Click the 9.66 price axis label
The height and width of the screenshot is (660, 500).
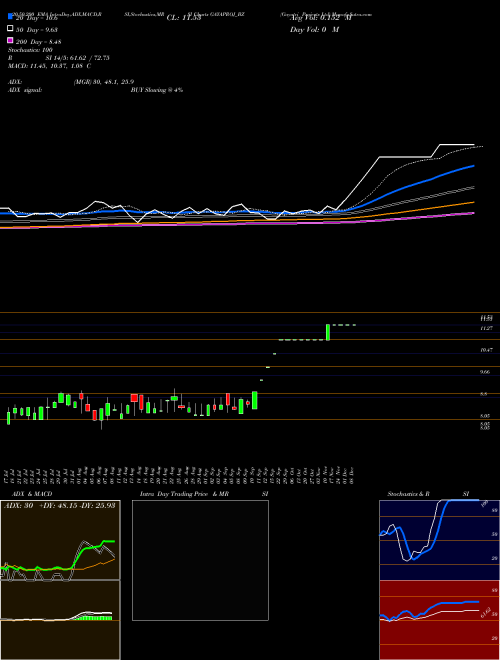[487, 372]
